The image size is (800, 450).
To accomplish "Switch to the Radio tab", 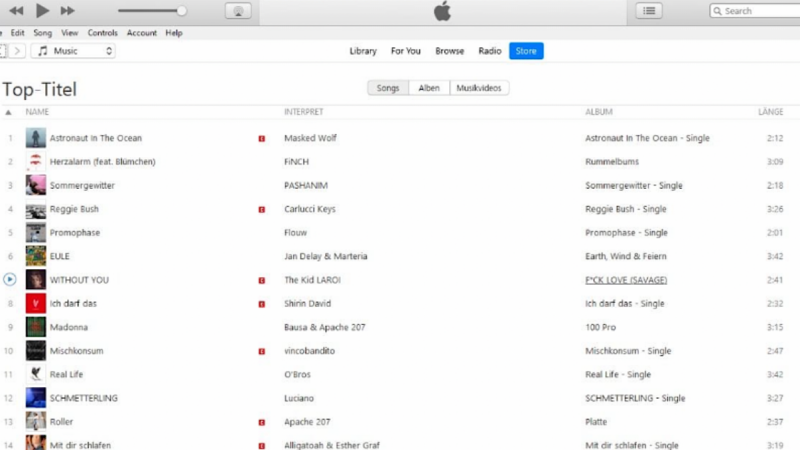I will tap(490, 51).
